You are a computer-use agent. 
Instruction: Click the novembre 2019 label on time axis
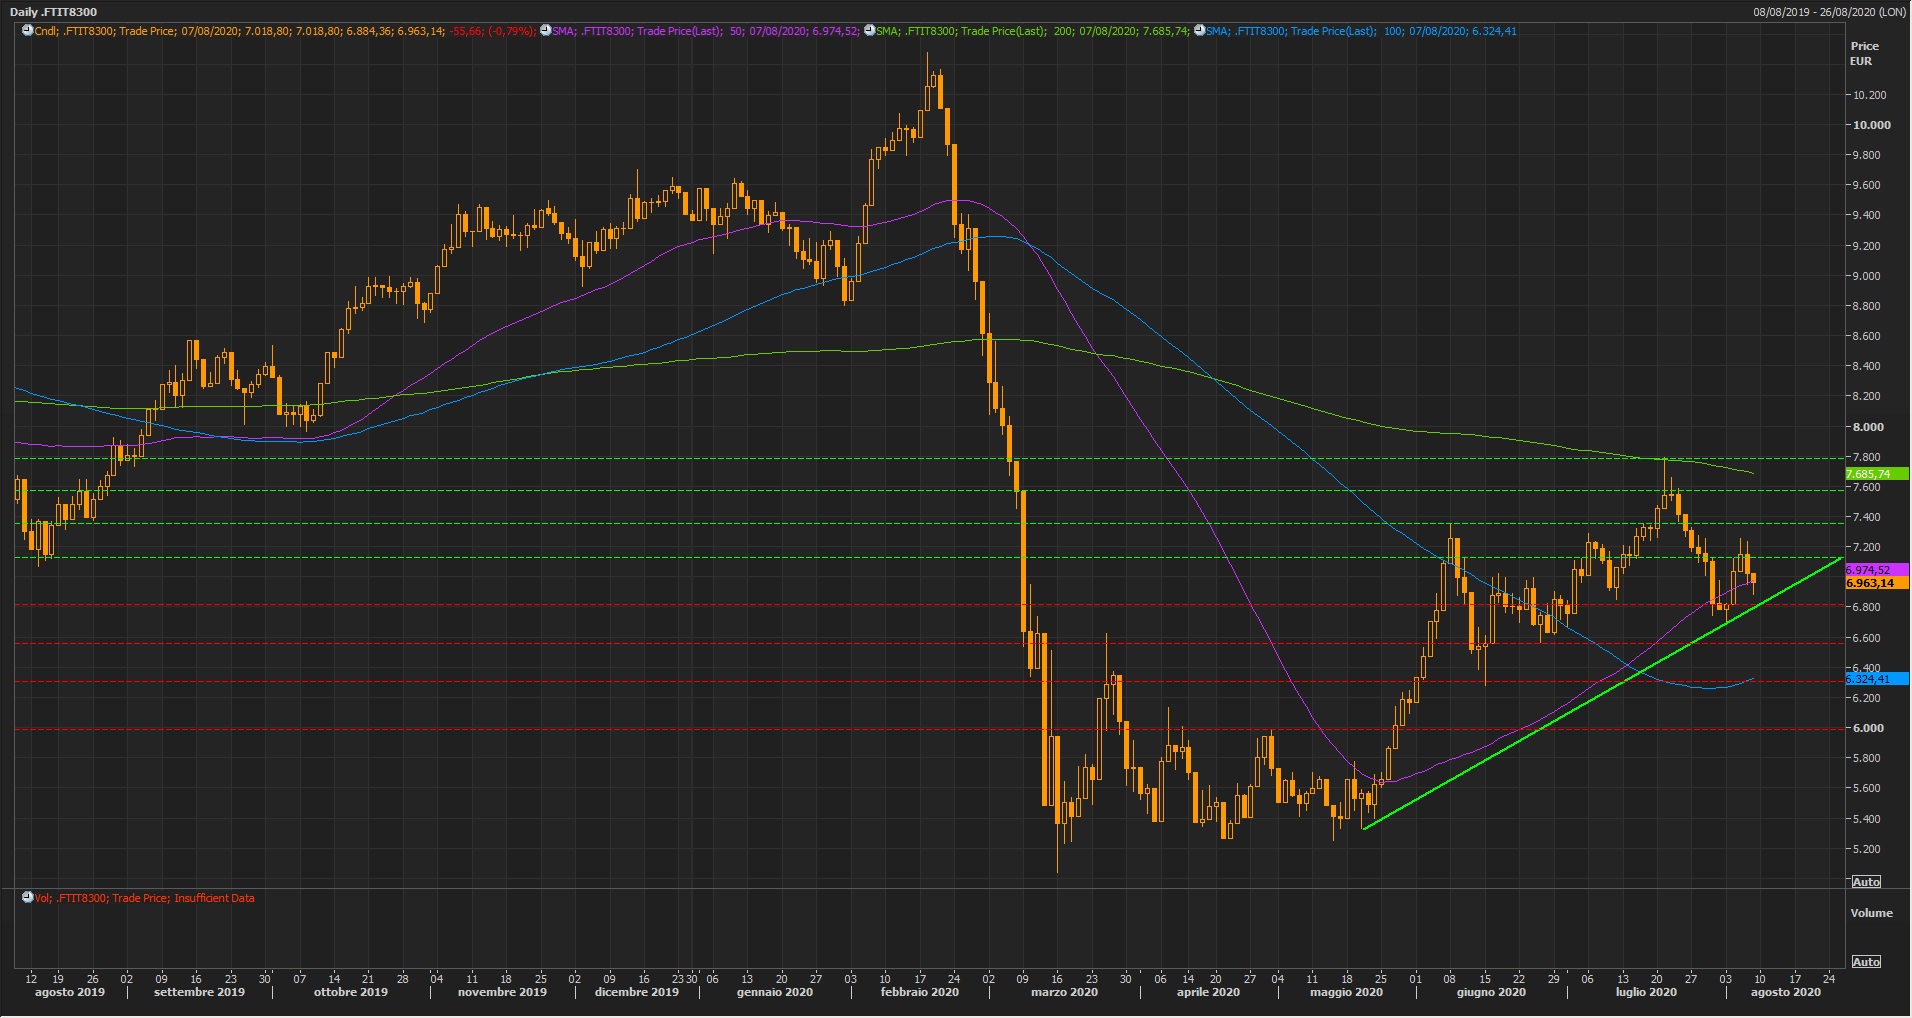(502, 993)
